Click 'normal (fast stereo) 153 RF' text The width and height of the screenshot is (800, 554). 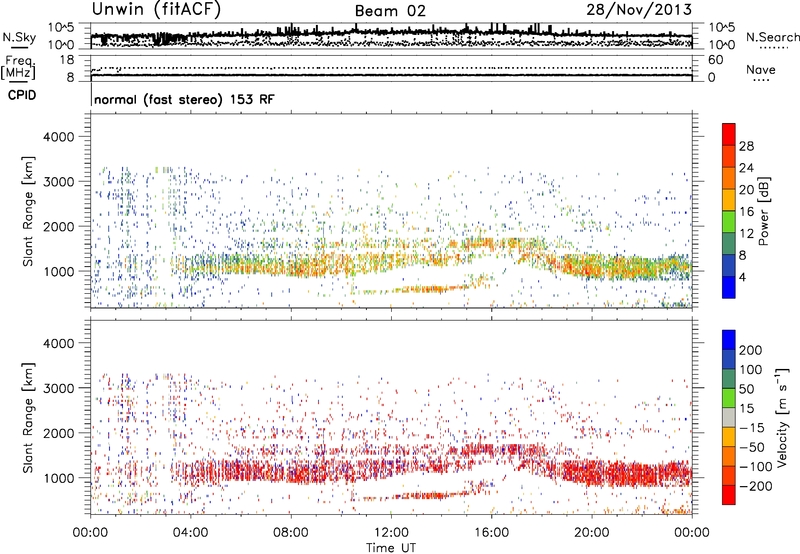(x=184, y=99)
